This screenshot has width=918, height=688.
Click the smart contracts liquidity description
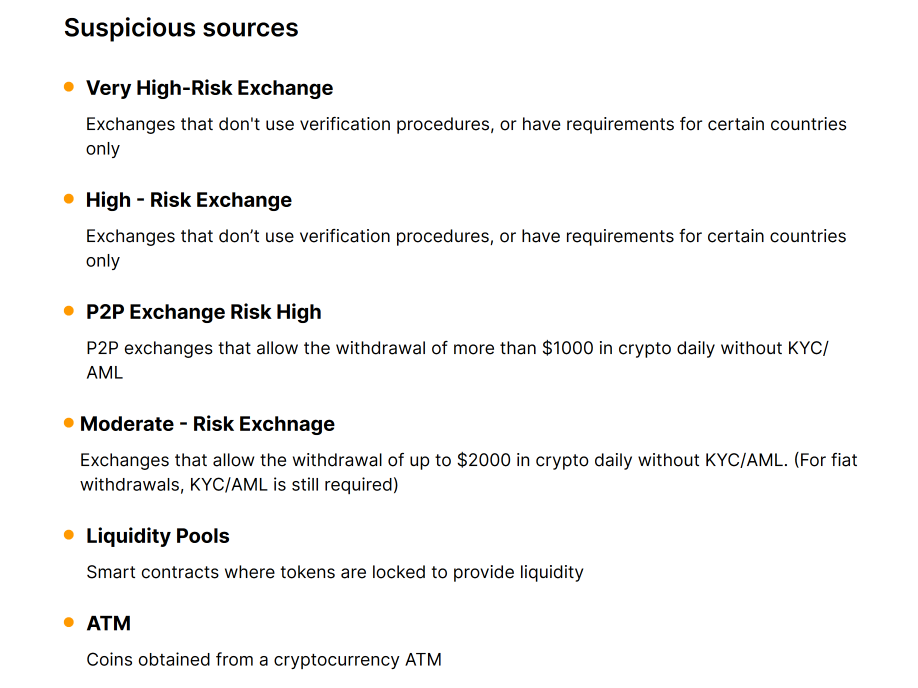pyautogui.click(x=335, y=573)
